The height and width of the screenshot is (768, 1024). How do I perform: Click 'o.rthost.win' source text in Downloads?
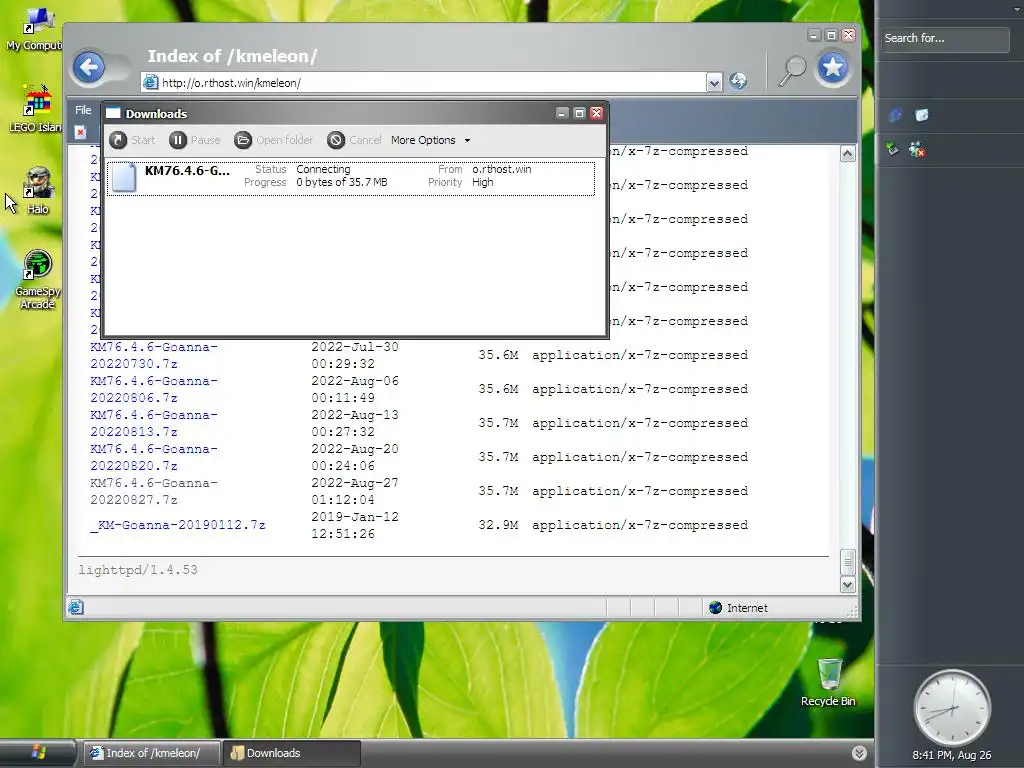pyautogui.click(x=502, y=169)
